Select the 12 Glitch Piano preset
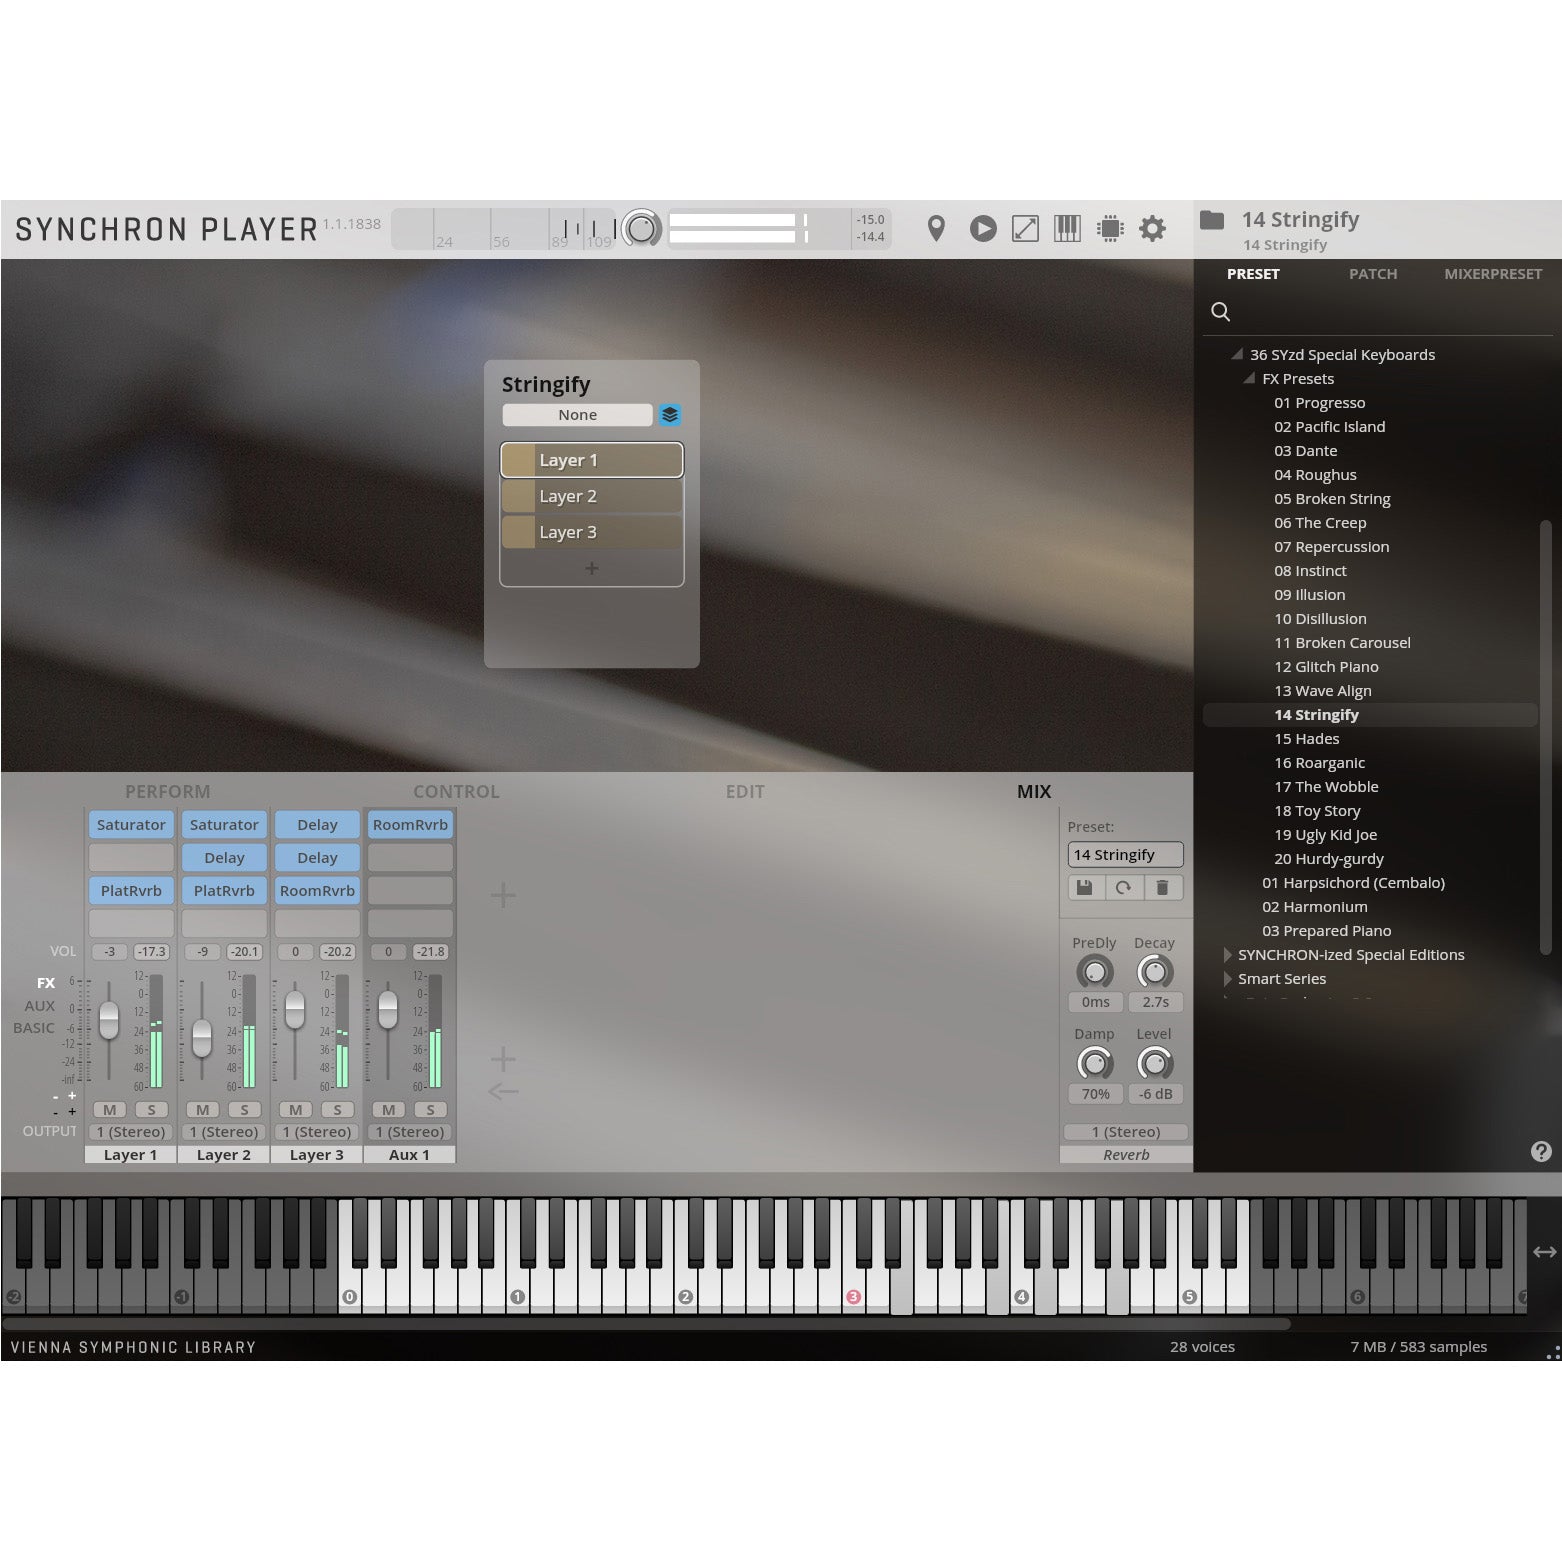 (1327, 666)
